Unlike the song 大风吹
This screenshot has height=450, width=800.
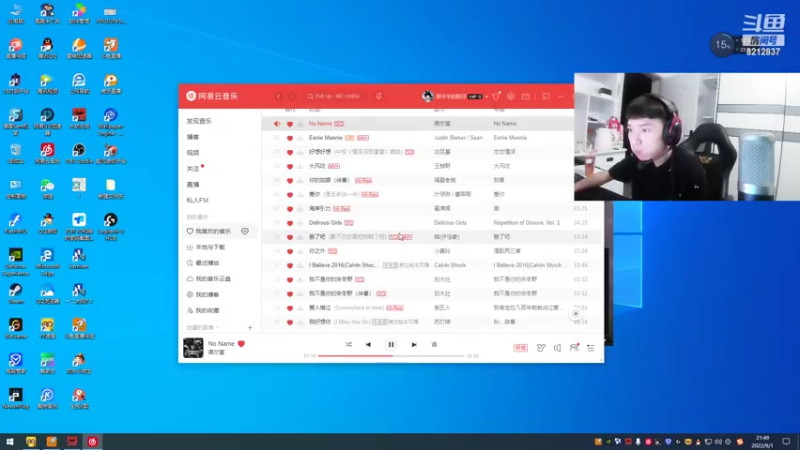pyautogui.click(x=290, y=166)
